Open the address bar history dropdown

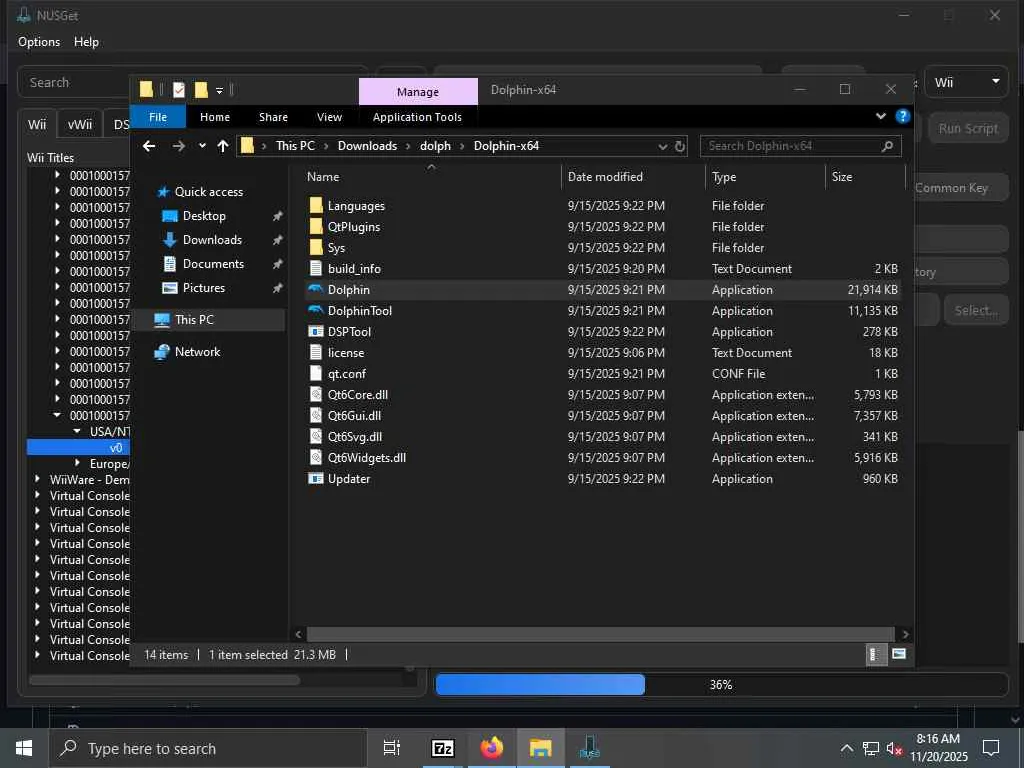click(x=662, y=146)
